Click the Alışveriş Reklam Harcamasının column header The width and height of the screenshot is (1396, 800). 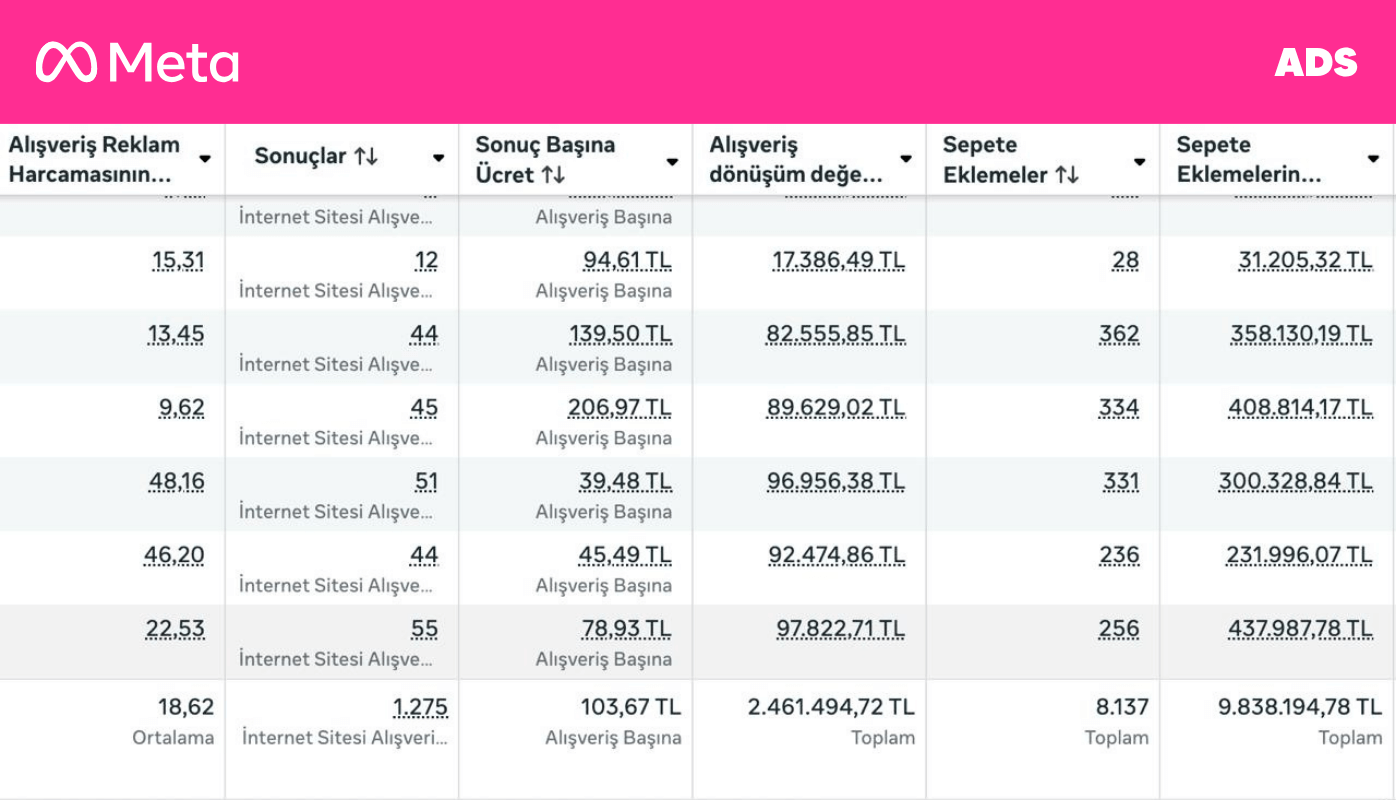94,159
